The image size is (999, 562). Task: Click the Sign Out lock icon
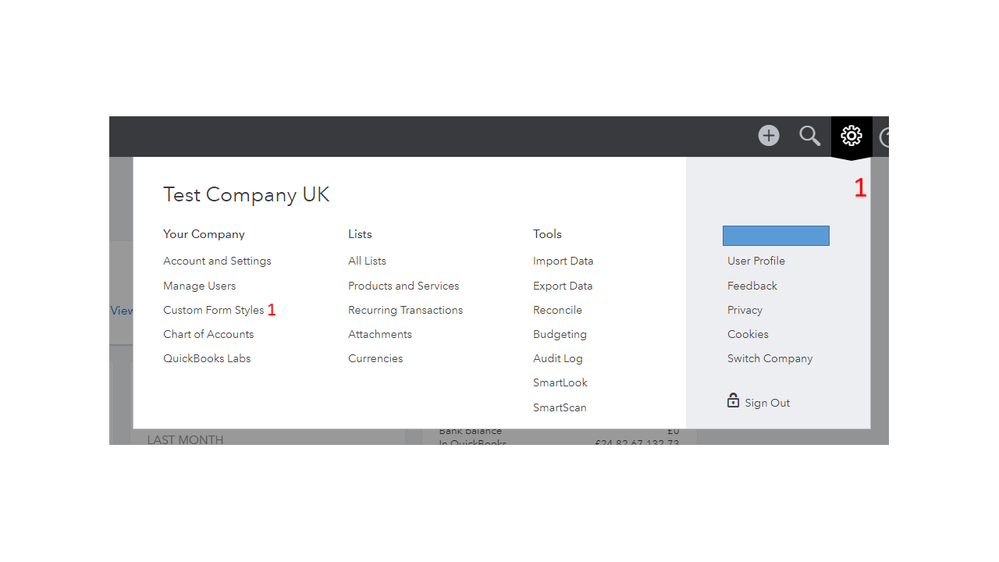tap(733, 401)
